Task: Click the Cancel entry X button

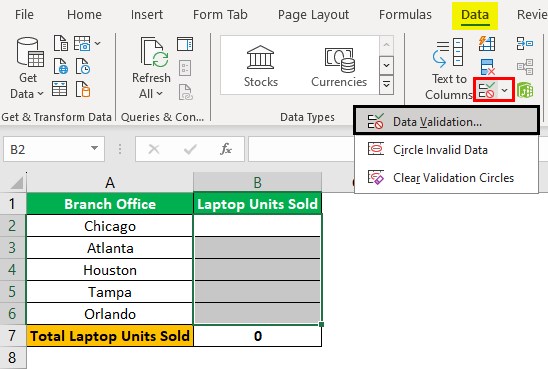Action: coord(154,150)
